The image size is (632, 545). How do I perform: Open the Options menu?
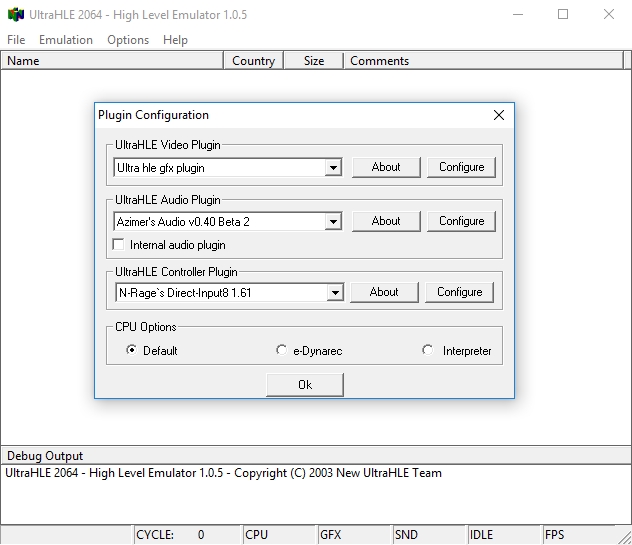[x=128, y=40]
